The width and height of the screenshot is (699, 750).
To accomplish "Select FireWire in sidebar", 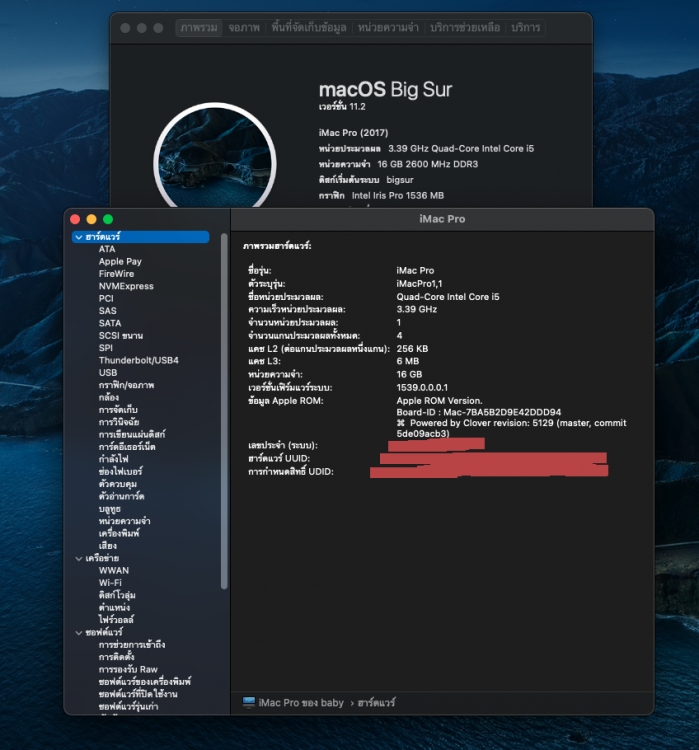I will [116, 274].
